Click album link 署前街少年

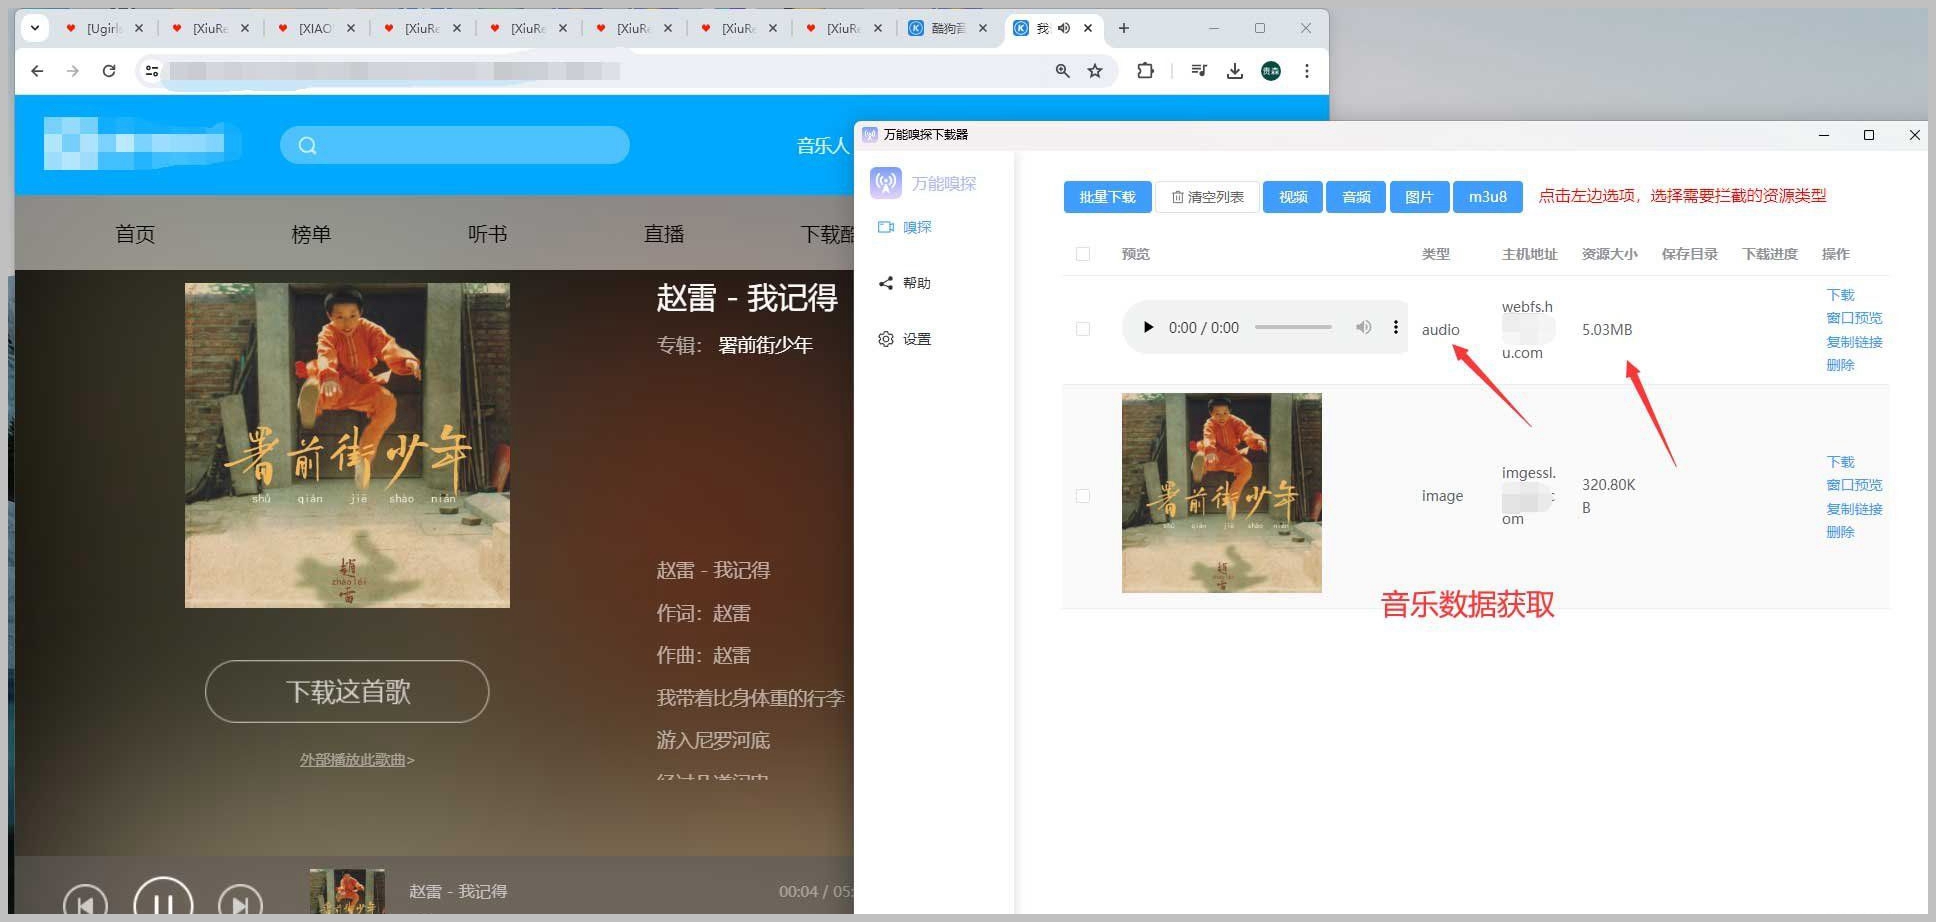pyautogui.click(x=765, y=345)
